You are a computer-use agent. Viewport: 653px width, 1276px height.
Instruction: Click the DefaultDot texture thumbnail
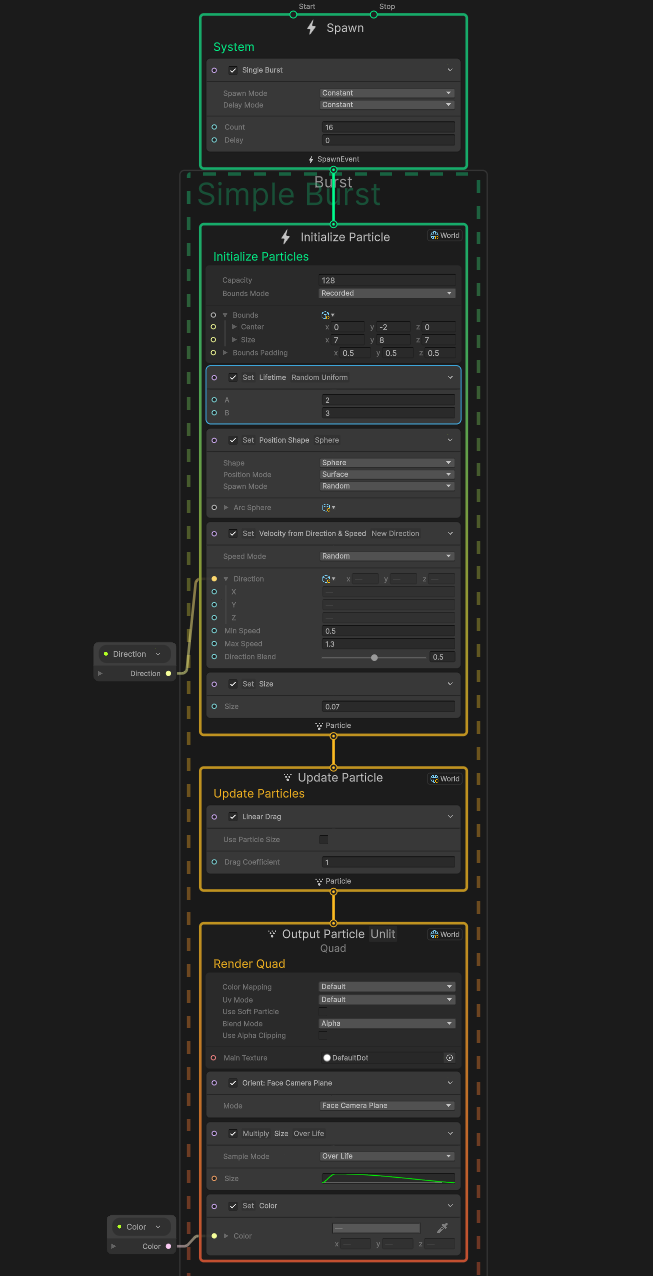pyautogui.click(x=327, y=1057)
